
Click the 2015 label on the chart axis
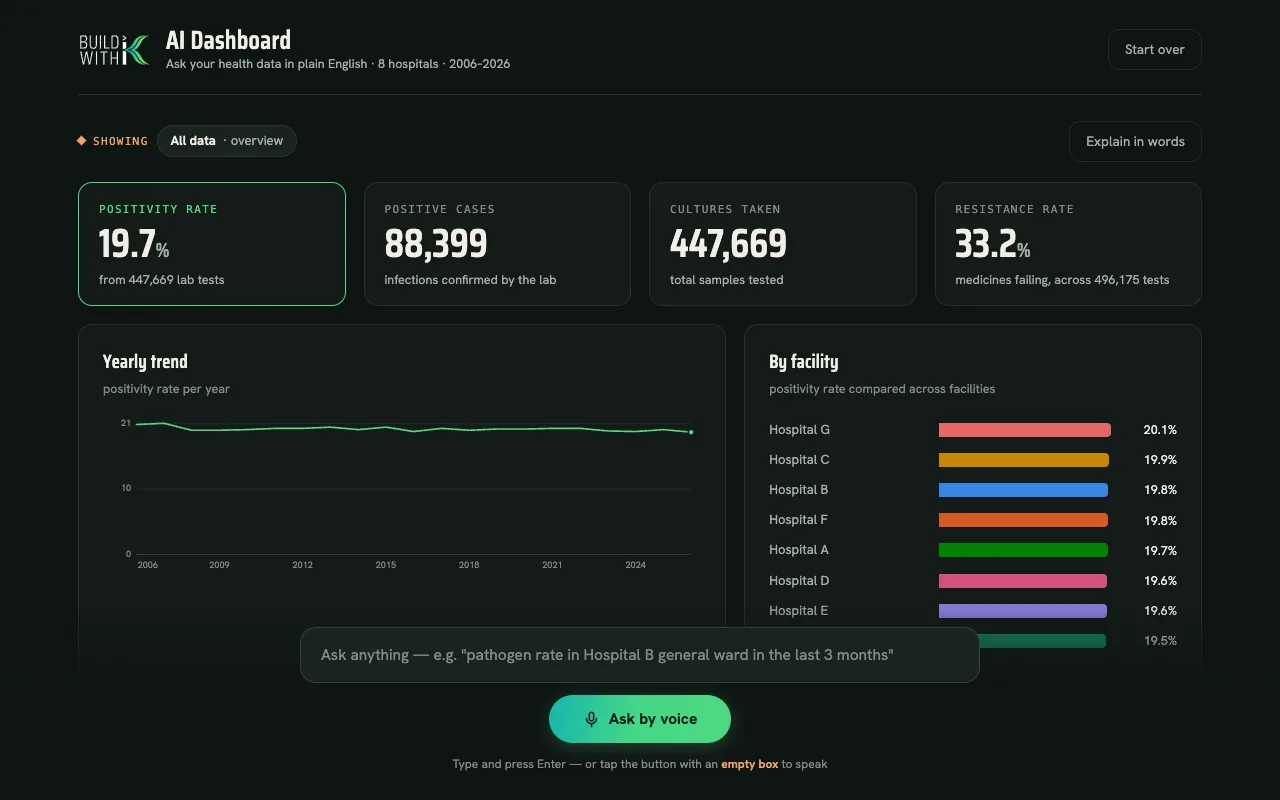(386, 565)
